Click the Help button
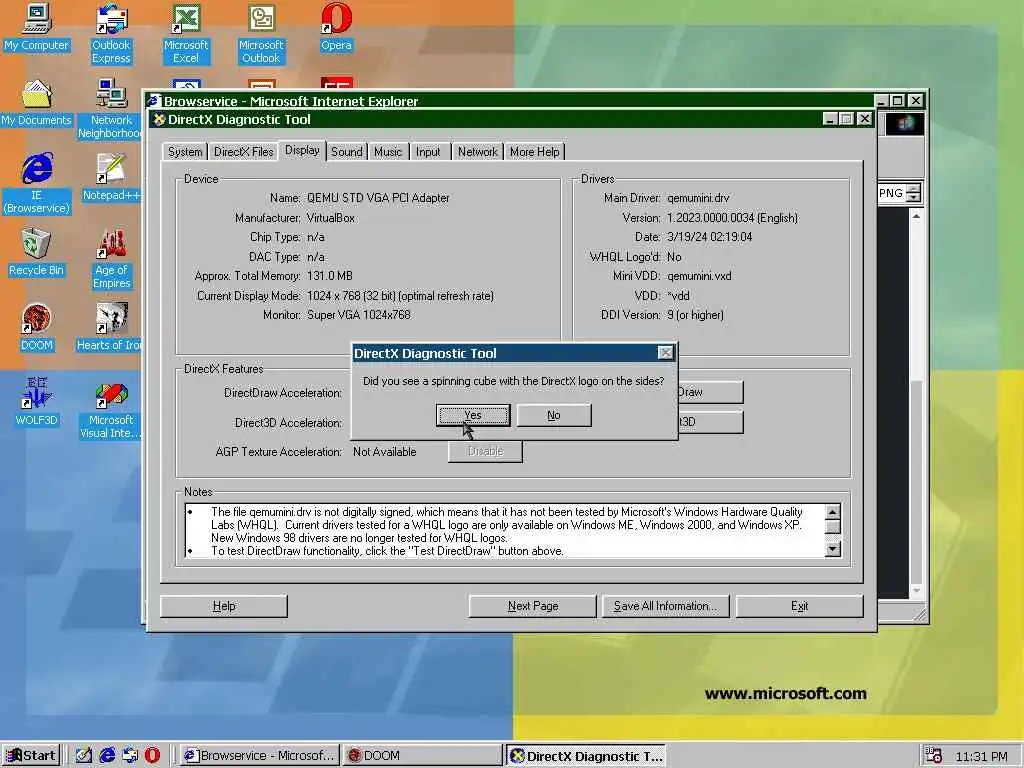 pyautogui.click(x=224, y=606)
